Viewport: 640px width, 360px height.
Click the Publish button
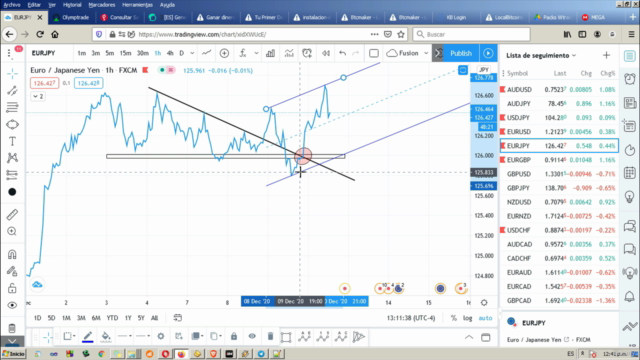click(461, 53)
